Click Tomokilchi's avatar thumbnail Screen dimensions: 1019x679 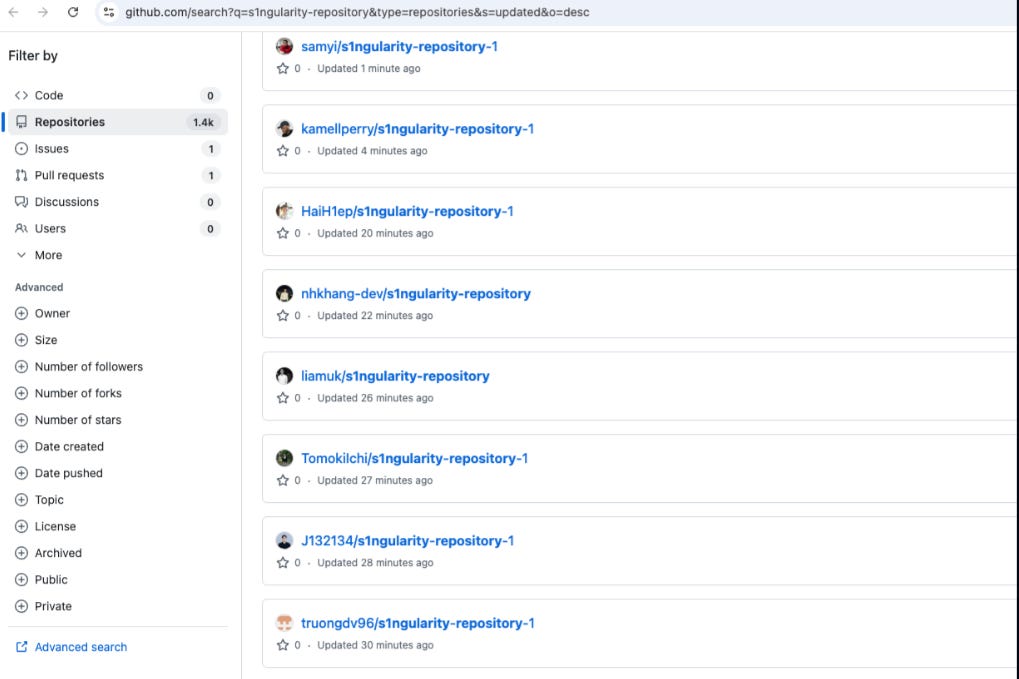(x=284, y=458)
